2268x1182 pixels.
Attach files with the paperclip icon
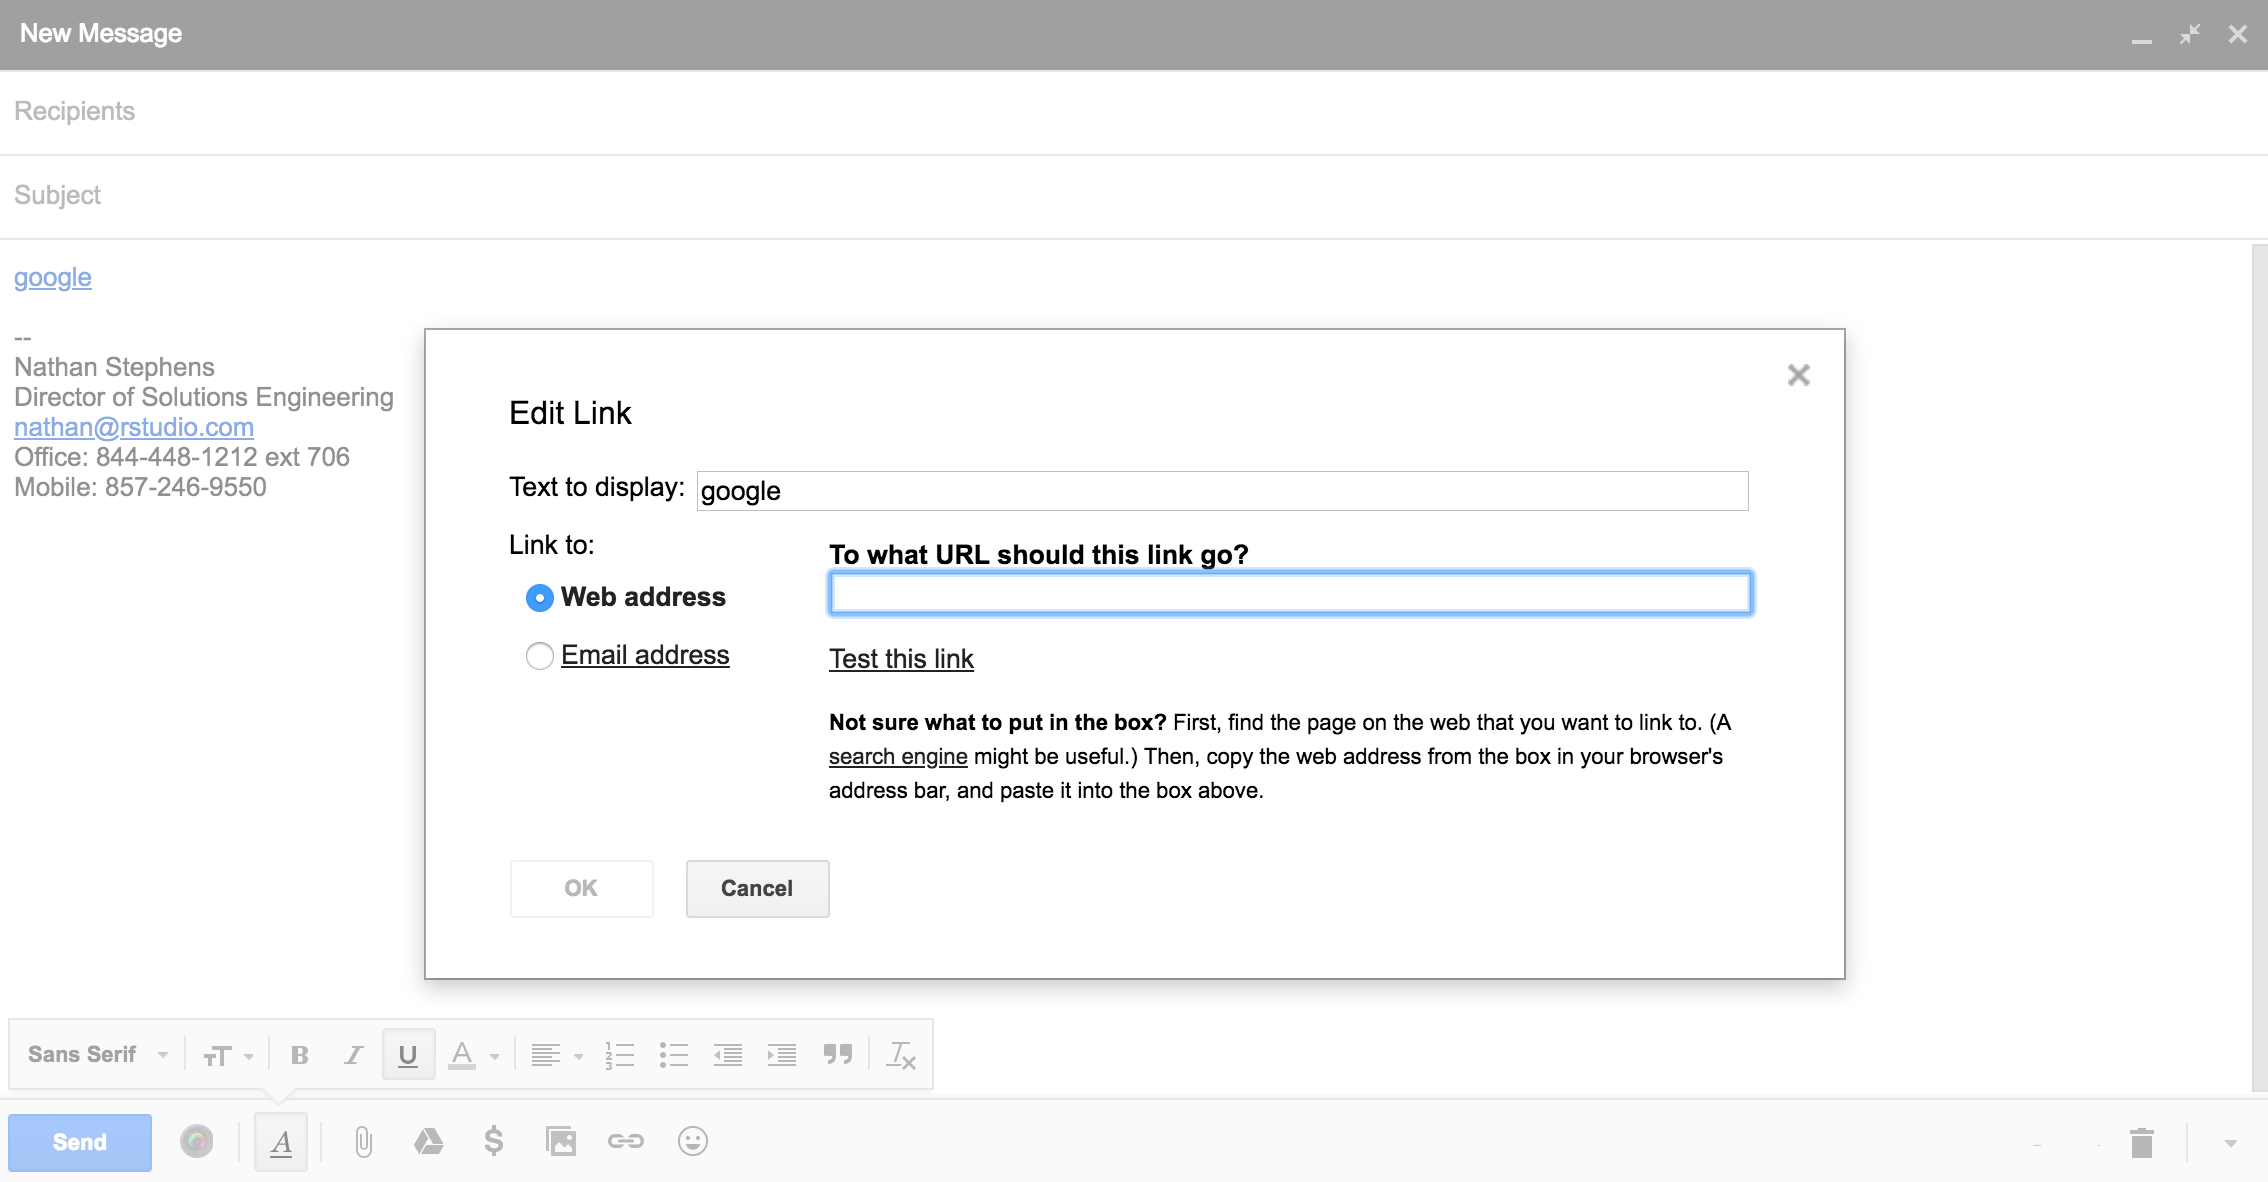[363, 1142]
